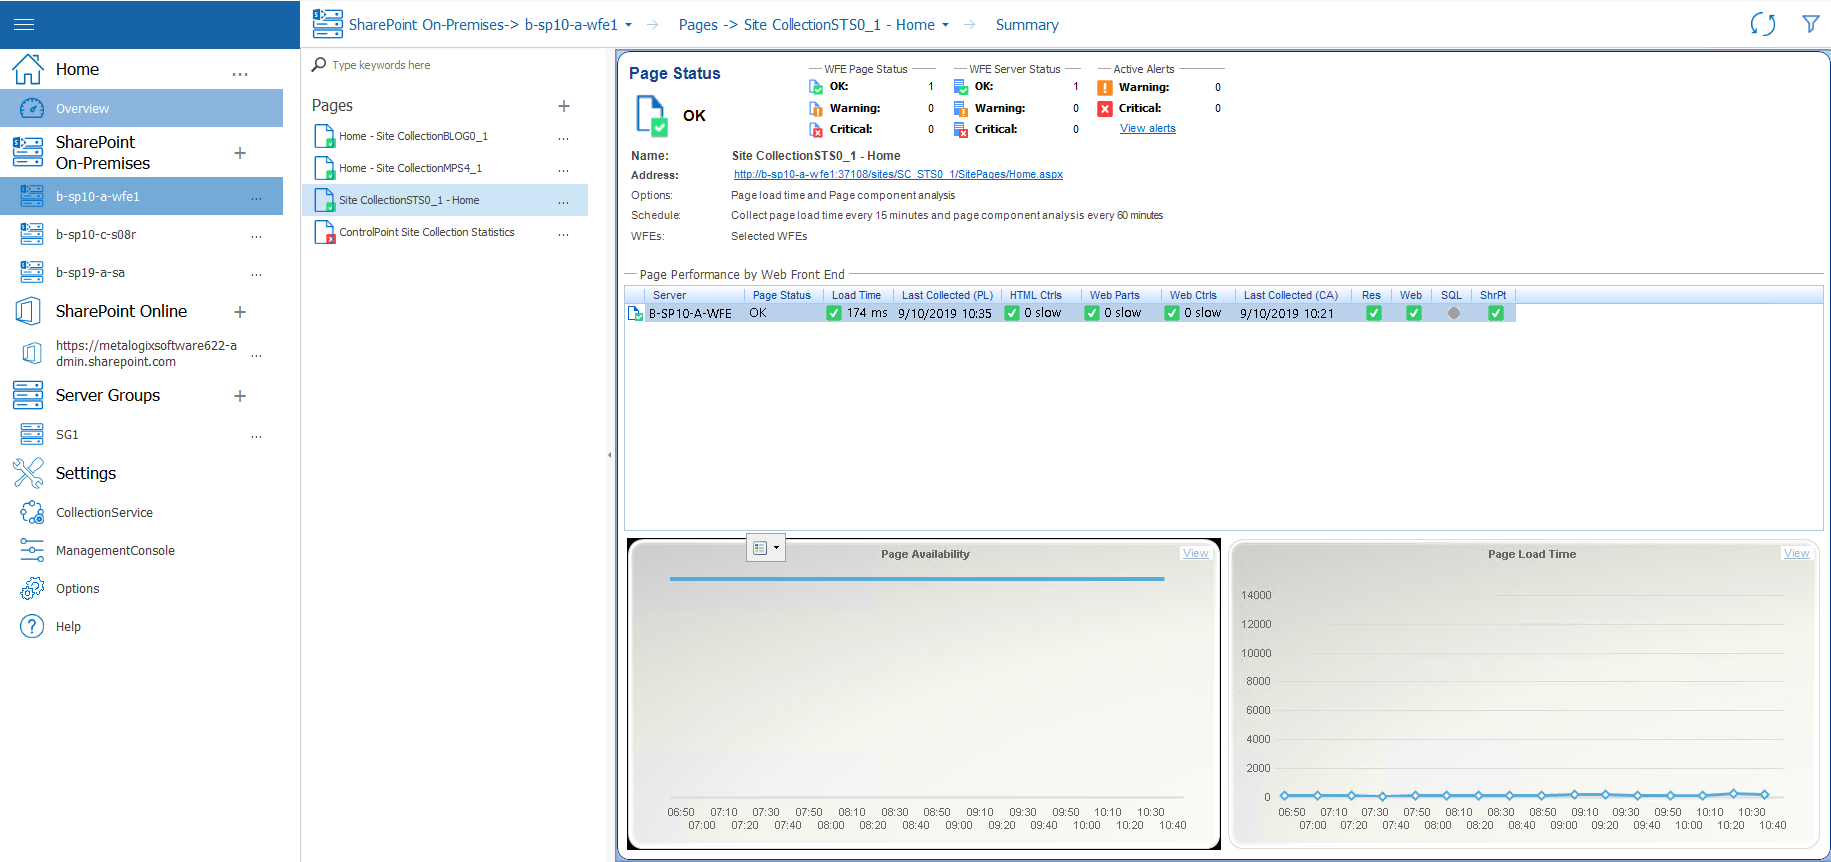The height and width of the screenshot is (862, 1831).
Task: Select server b-sp19-a-sa
Action: [90, 273]
